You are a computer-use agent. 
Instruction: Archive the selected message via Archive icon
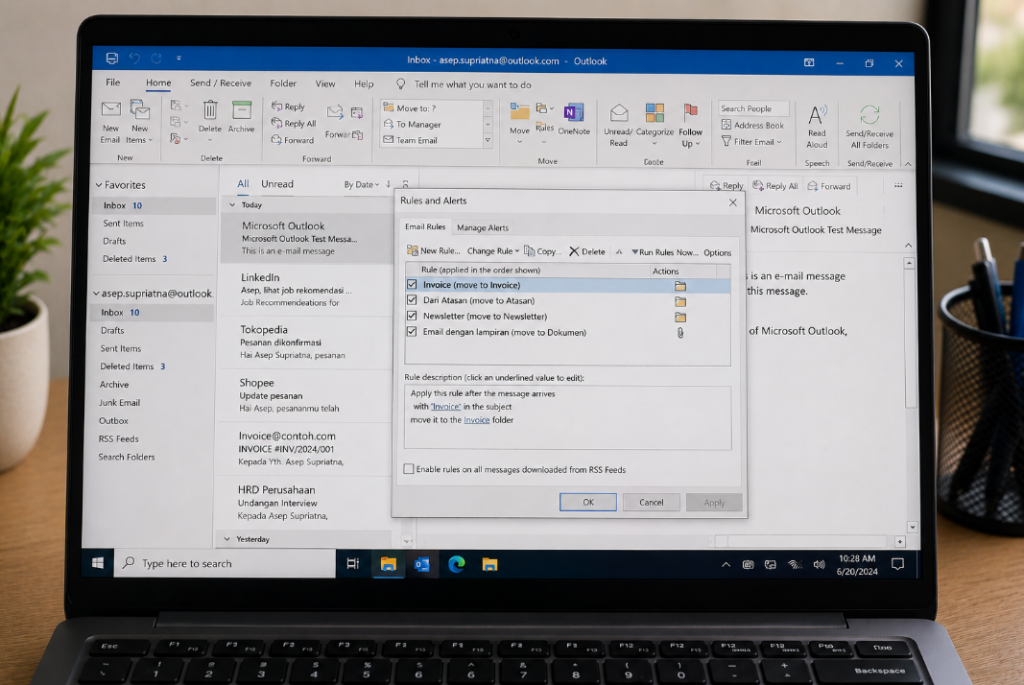tap(241, 110)
